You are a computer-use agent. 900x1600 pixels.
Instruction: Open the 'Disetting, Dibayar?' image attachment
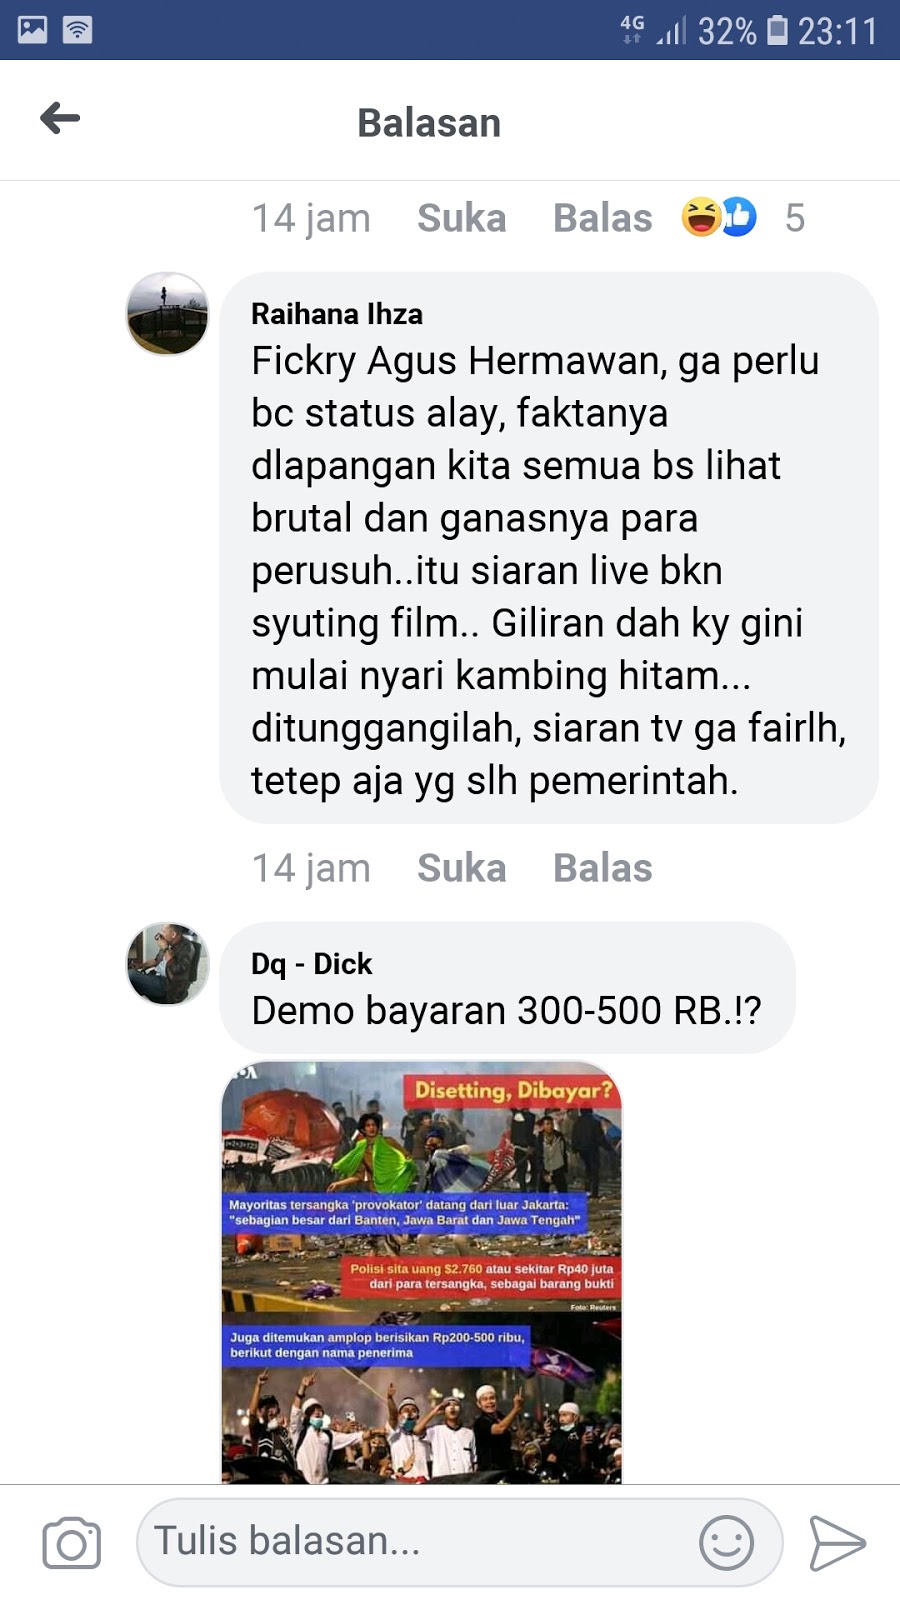pyautogui.click(x=421, y=1272)
